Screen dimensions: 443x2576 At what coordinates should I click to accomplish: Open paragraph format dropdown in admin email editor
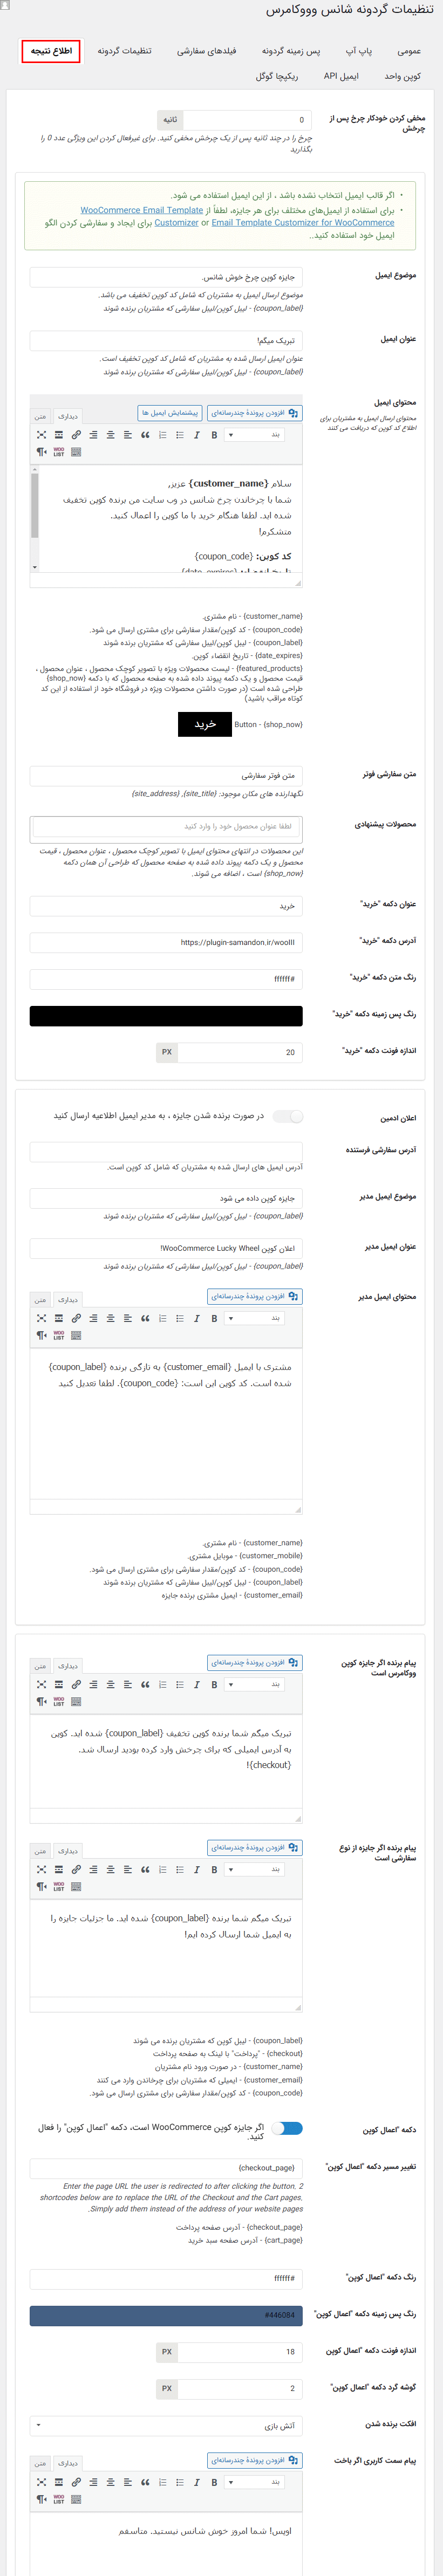tap(255, 1318)
